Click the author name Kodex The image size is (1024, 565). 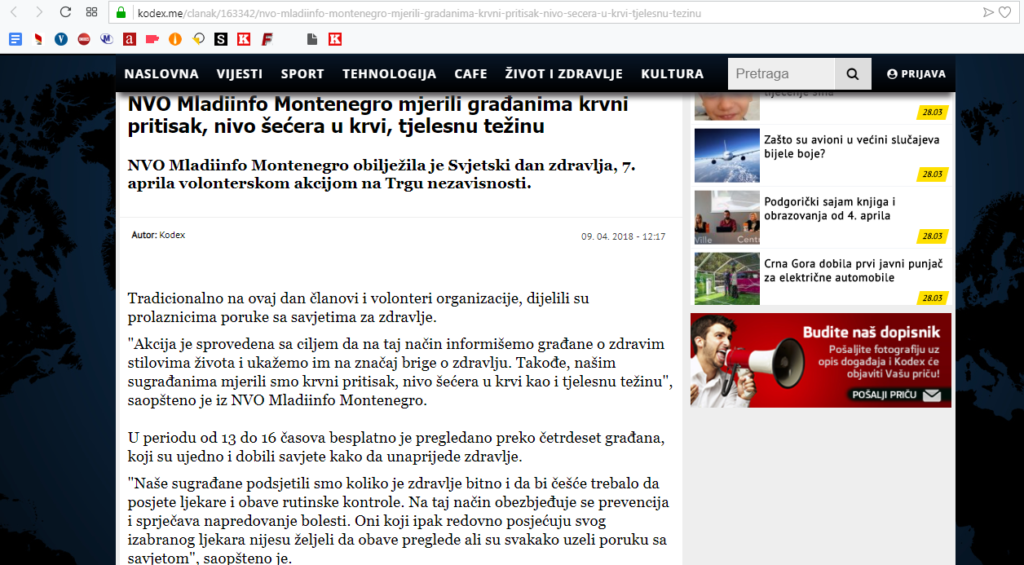[x=172, y=235]
